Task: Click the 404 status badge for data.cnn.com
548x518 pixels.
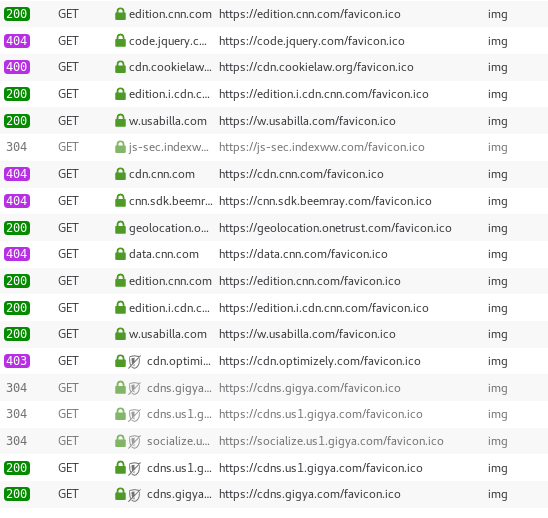Action: pyautogui.click(x=17, y=254)
